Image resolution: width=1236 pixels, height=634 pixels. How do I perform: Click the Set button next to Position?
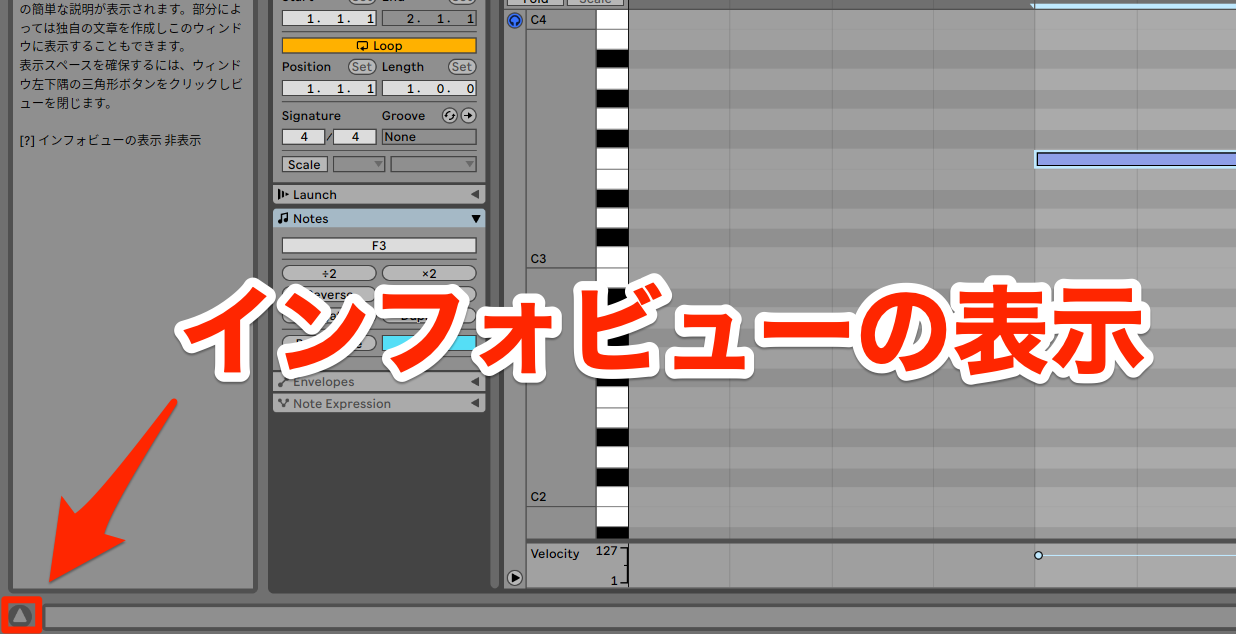click(x=362, y=67)
